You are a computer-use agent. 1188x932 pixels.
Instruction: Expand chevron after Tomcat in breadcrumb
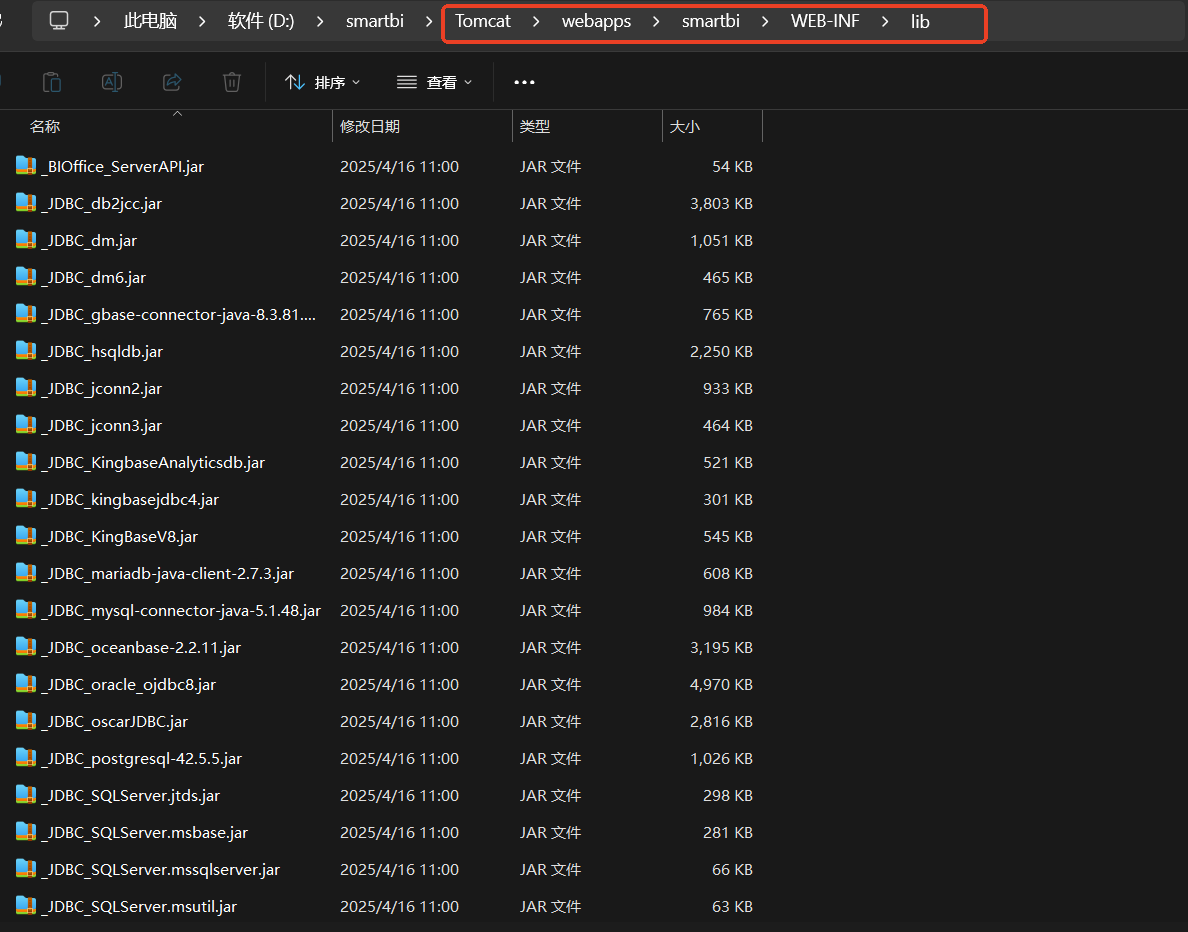[536, 21]
